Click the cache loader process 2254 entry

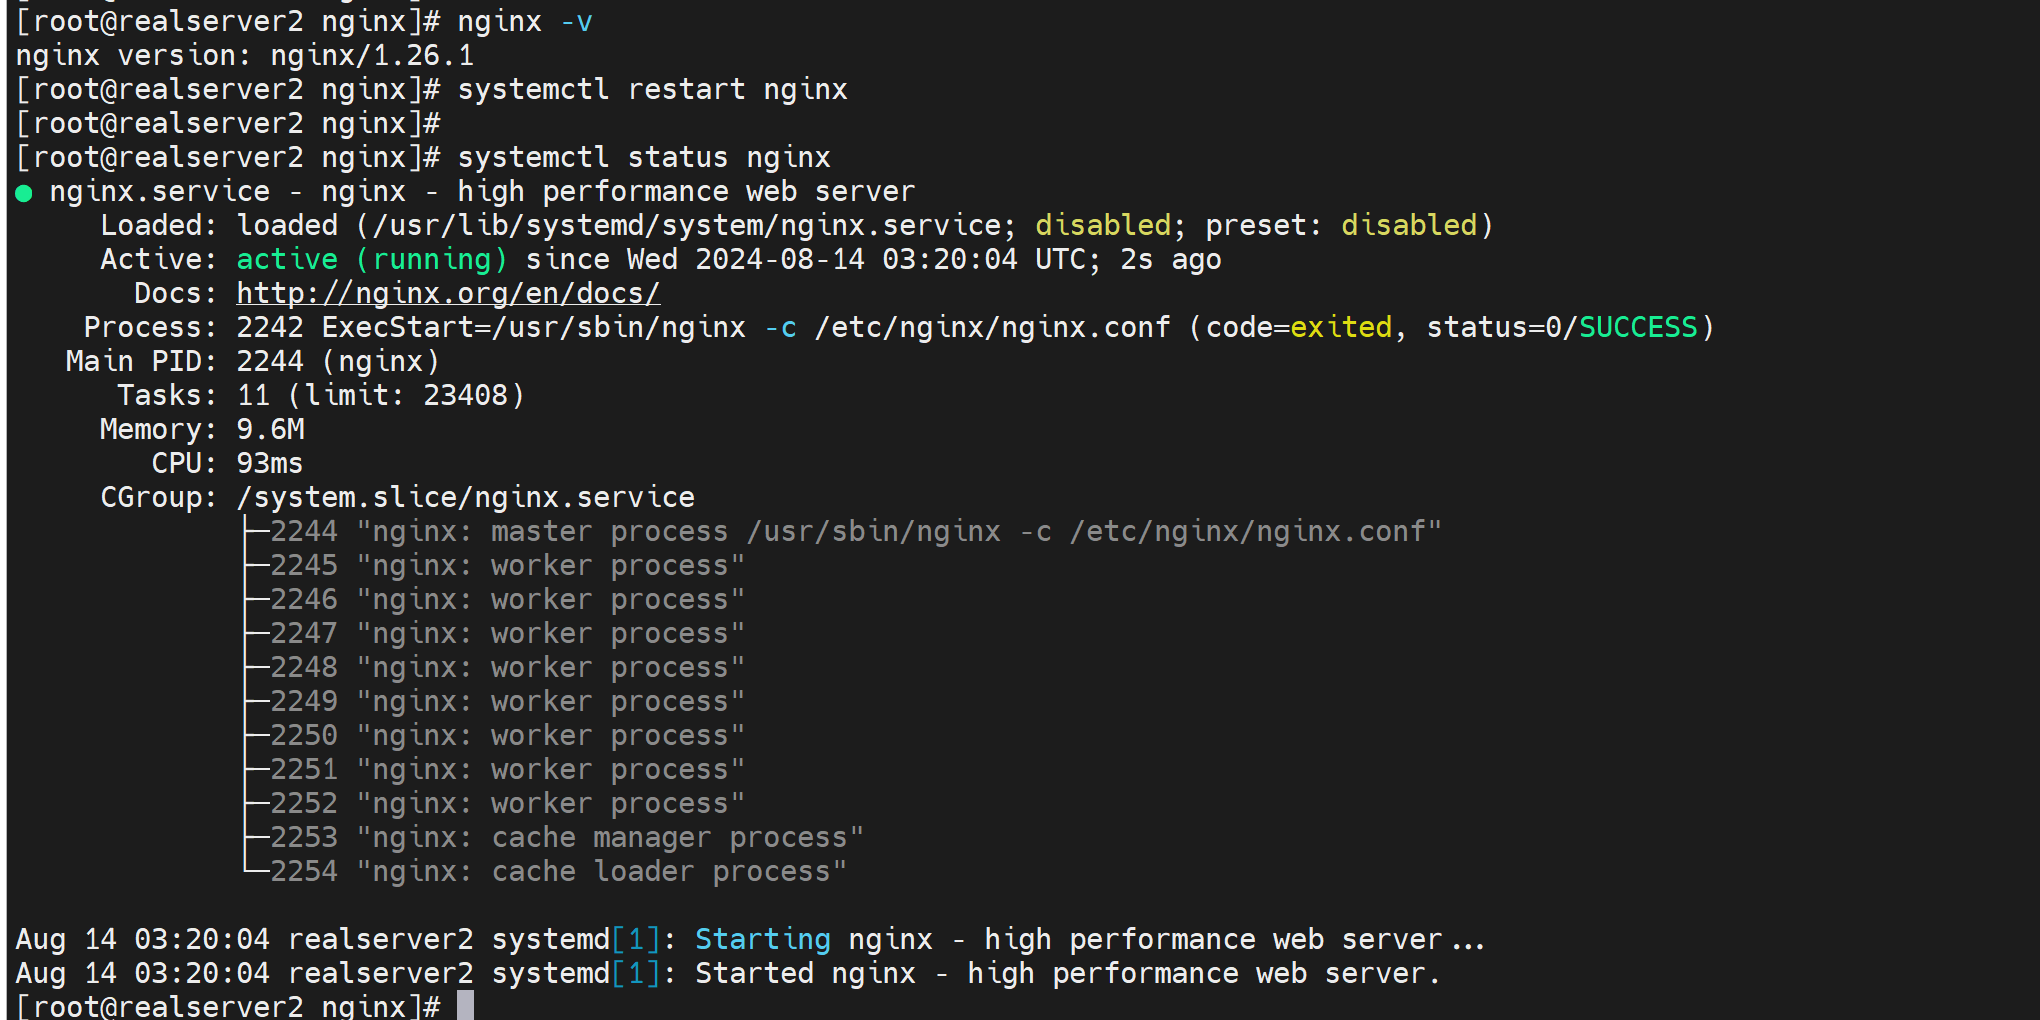click(558, 871)
